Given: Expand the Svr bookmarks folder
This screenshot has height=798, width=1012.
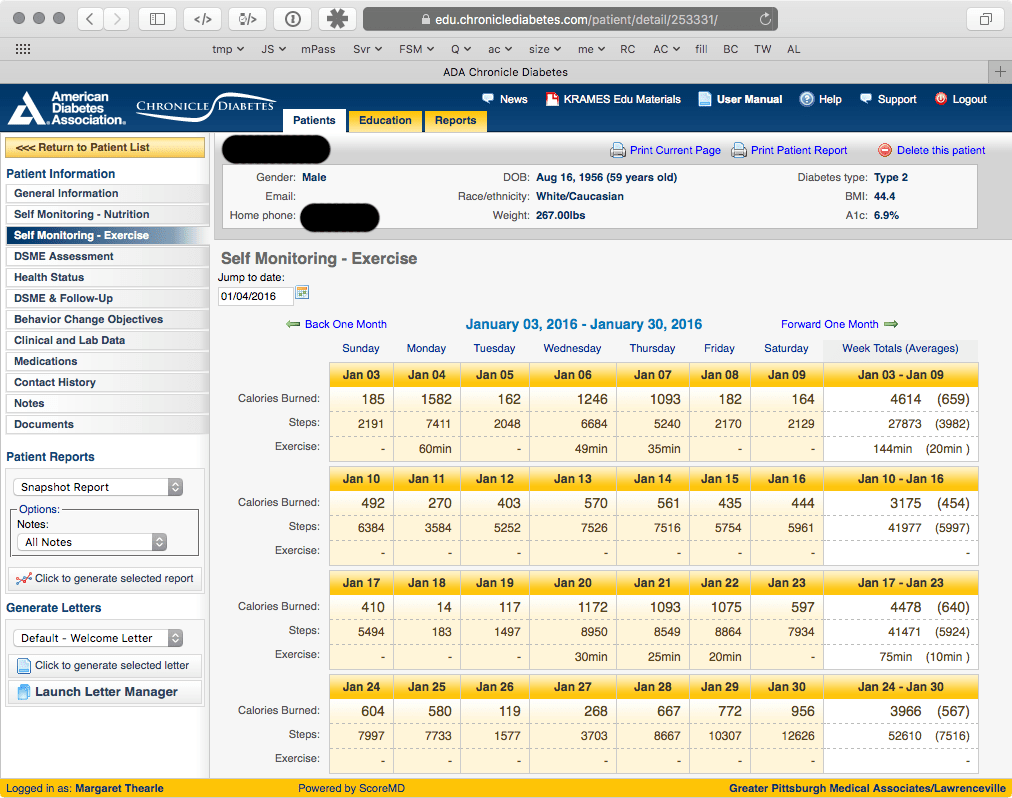Looking at the screenshot, I should 368,49.
